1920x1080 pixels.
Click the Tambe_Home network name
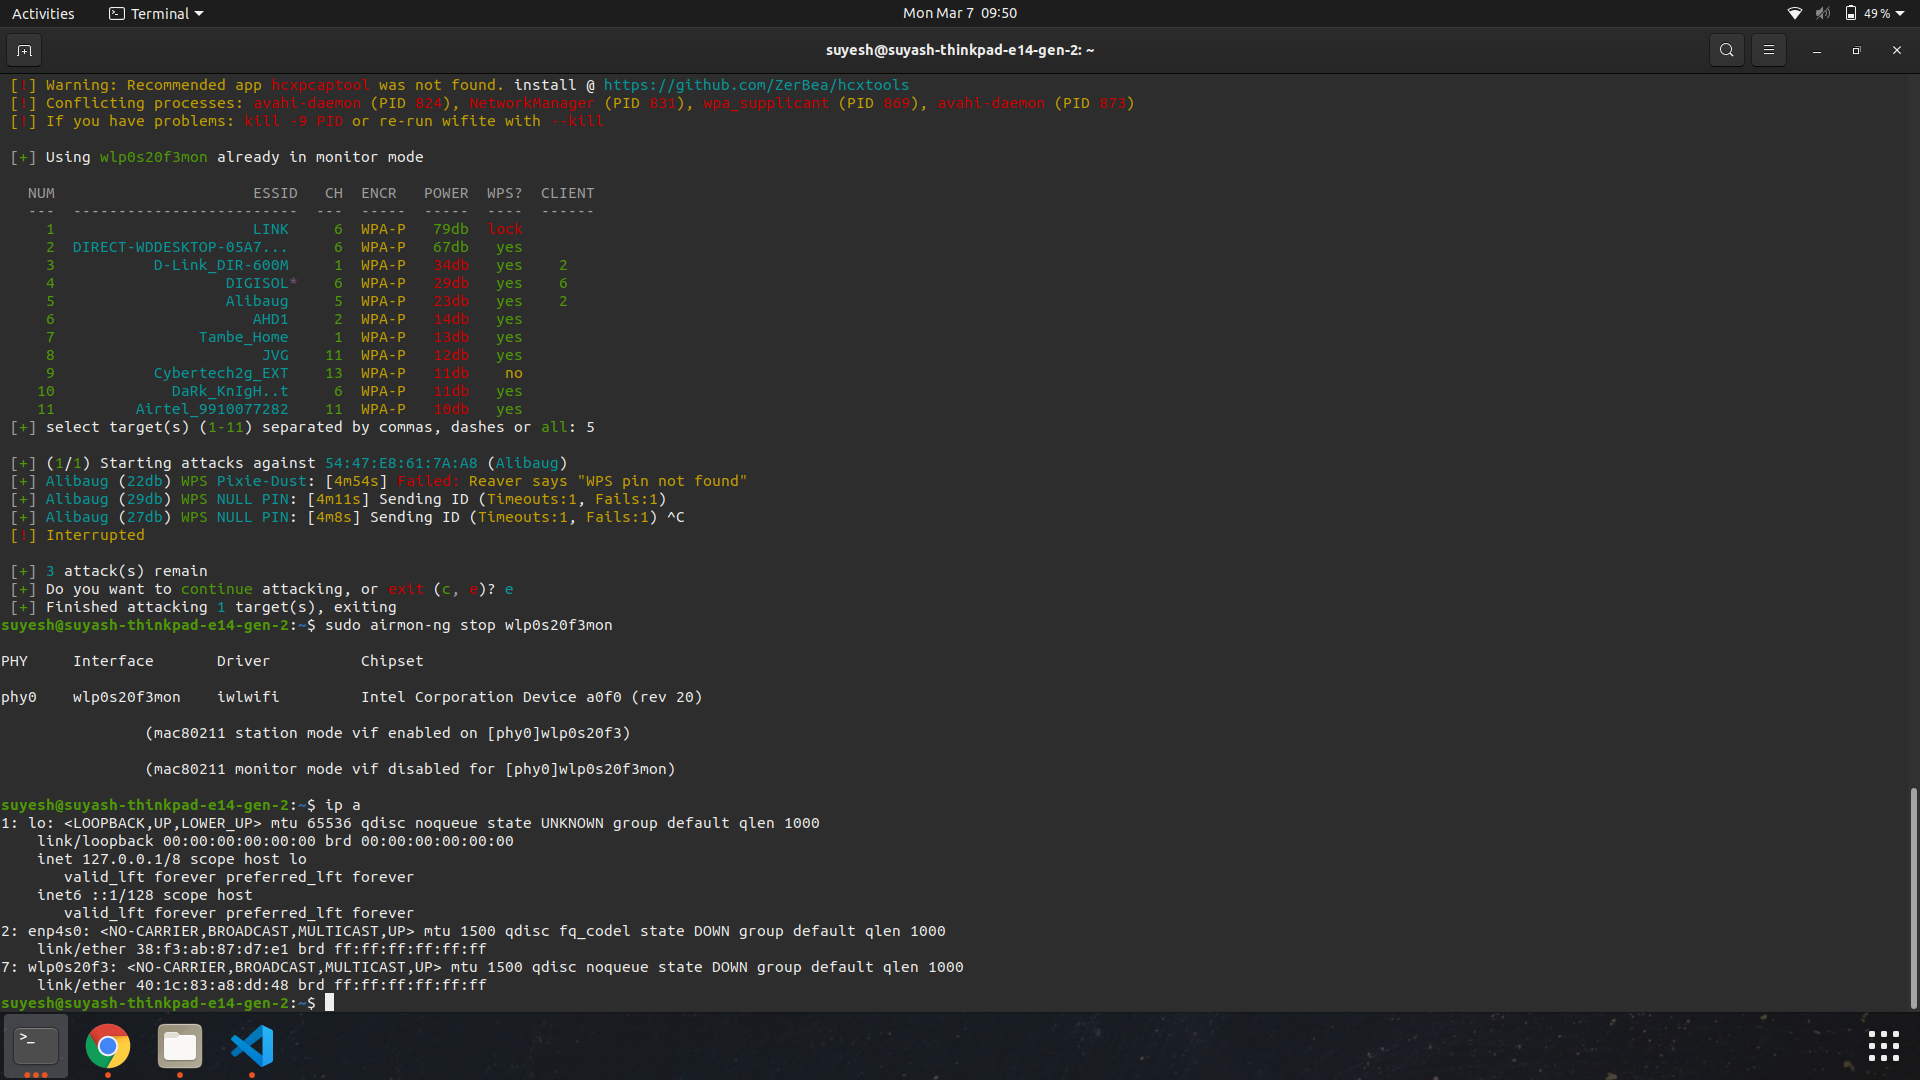[243, 337]
